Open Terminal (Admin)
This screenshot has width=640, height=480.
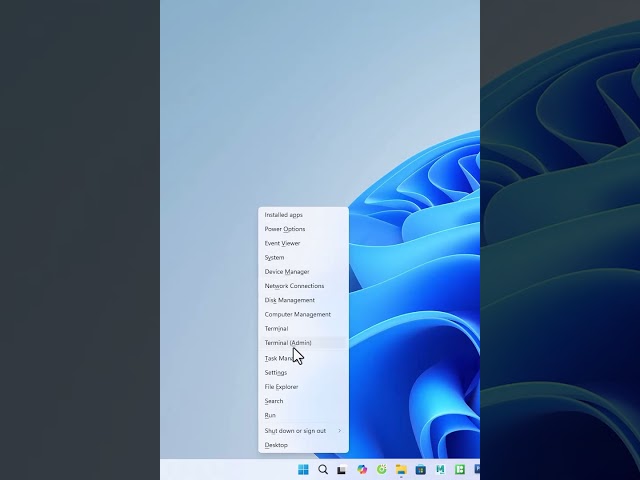pyautogui.click(x=303, y=343)
